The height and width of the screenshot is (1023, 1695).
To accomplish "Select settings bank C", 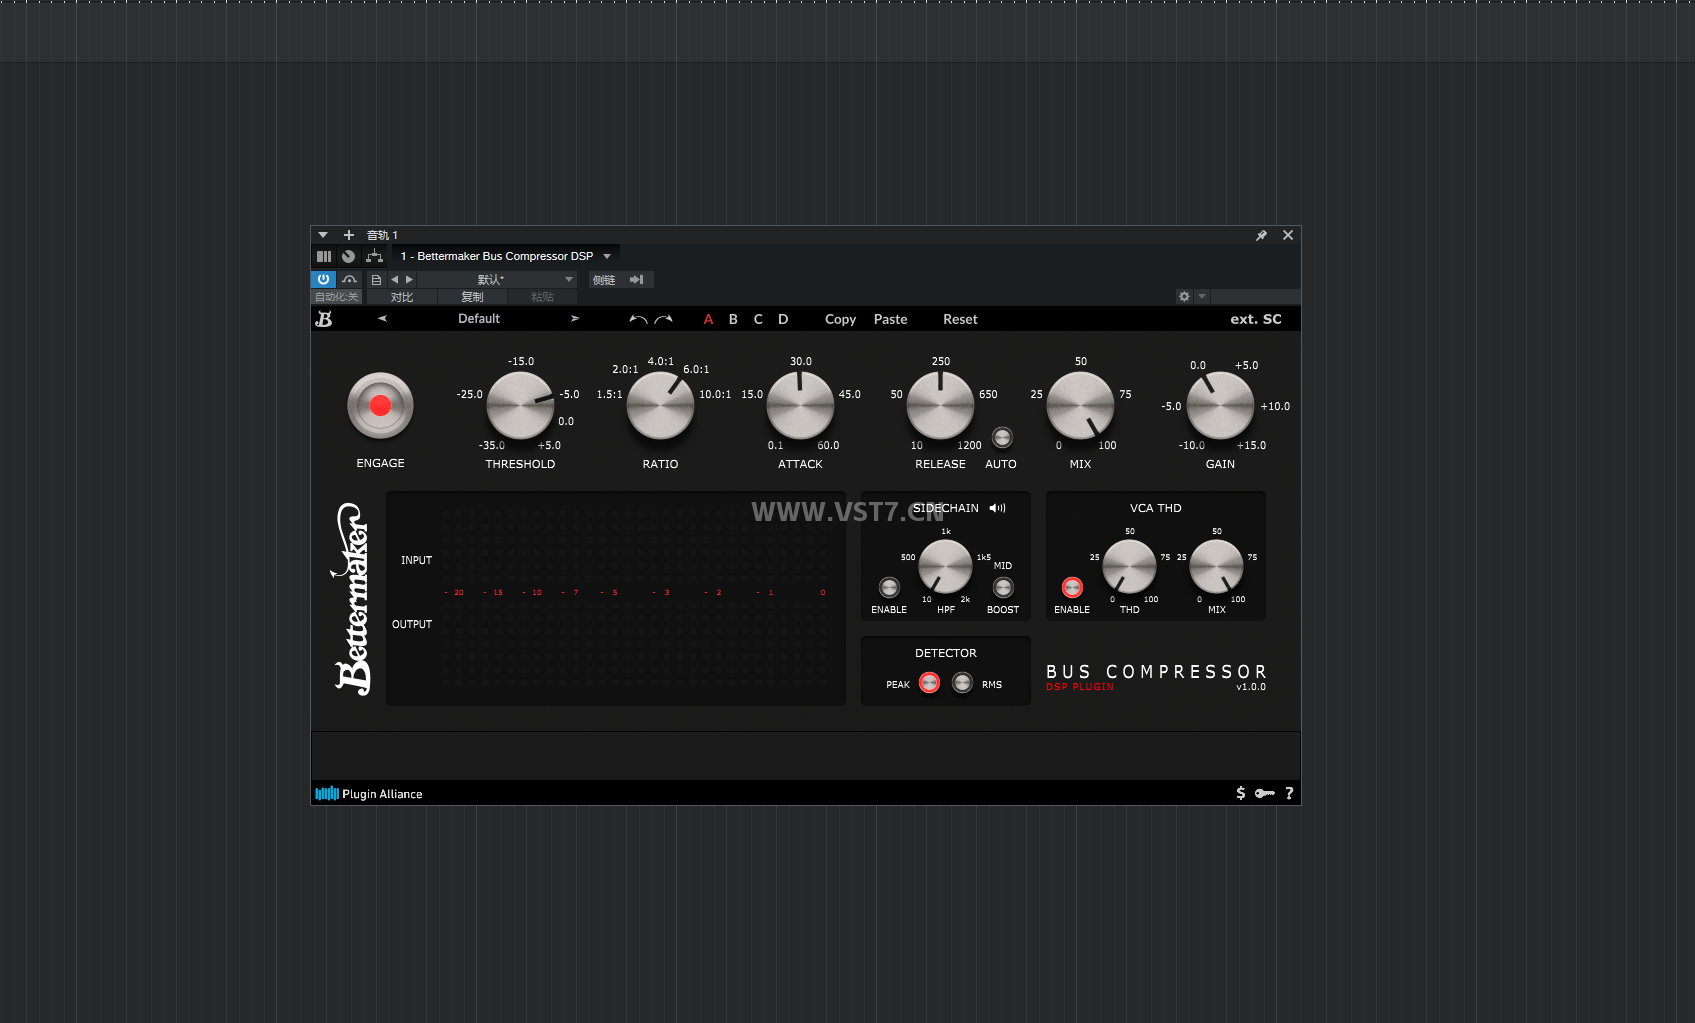I will point(758,319).
